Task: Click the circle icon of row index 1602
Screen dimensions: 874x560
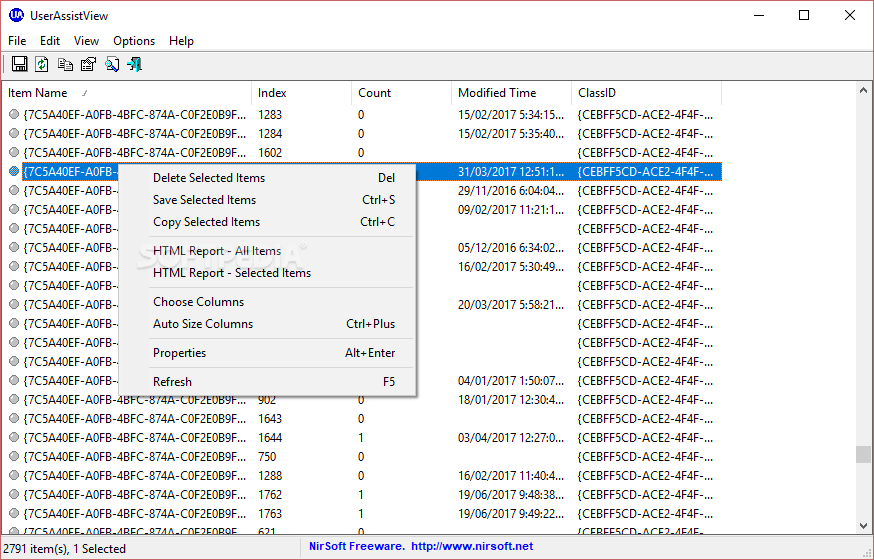Action: point(14,153)
